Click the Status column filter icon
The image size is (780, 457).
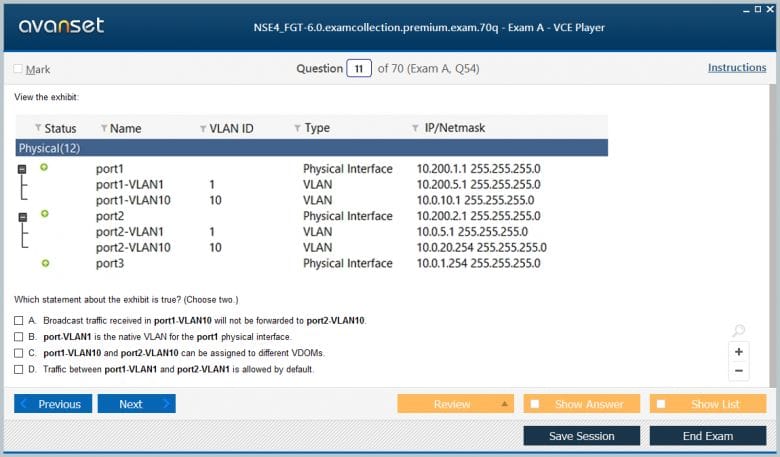coord(38,129)
